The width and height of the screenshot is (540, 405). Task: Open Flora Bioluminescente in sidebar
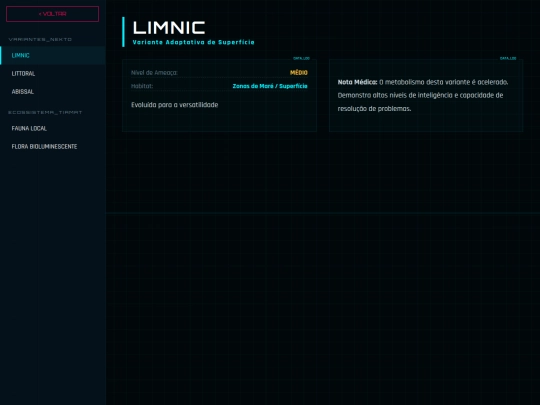click(x=53, y=147)
